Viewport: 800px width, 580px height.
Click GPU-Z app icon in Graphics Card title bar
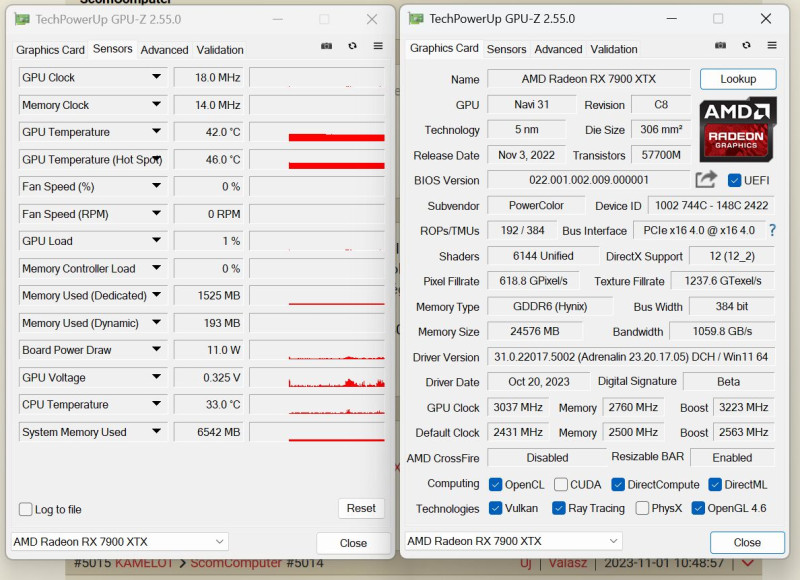[x=416, y=18]
